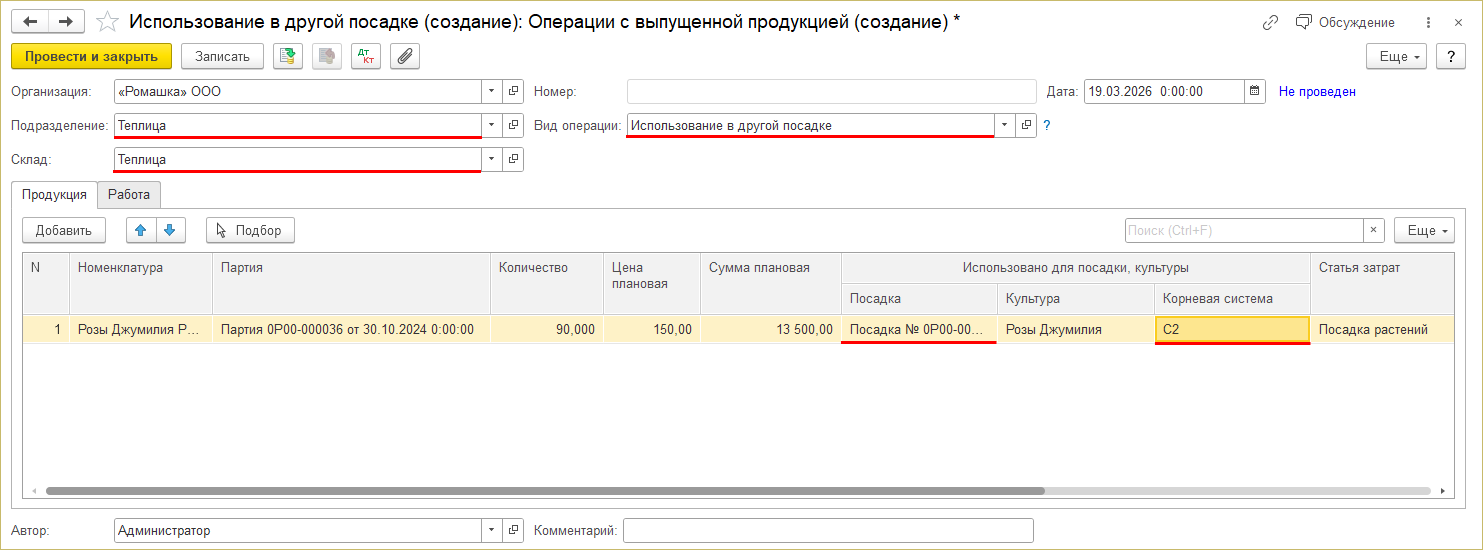The width and height of the screenshot is (1483, 550).
Task: Click the Номер input field
Action: [x=832, y=92]
